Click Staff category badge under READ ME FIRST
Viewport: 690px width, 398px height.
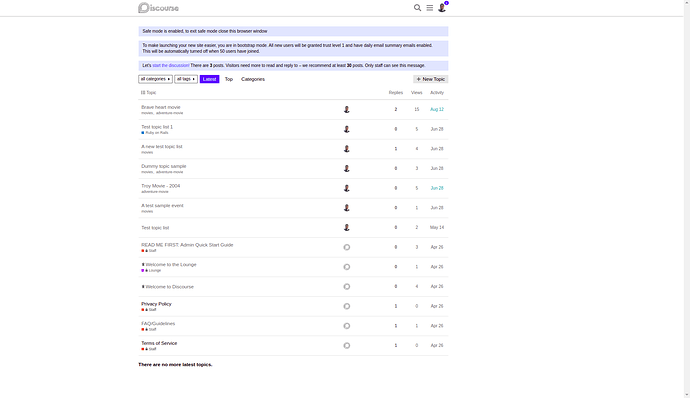(x=149, y=251)
